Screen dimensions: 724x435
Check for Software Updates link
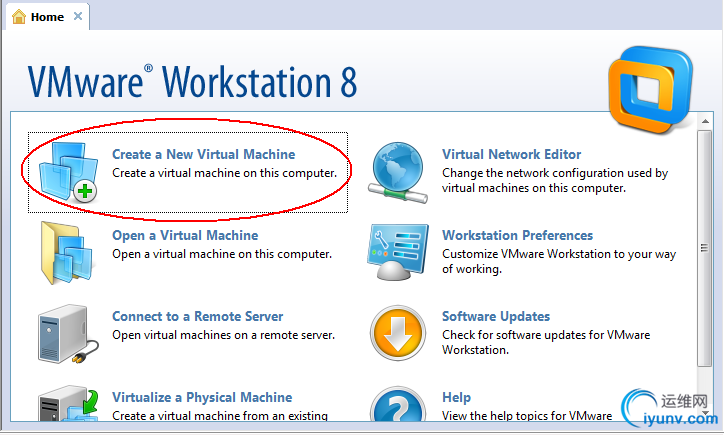(x=496, y=316)
